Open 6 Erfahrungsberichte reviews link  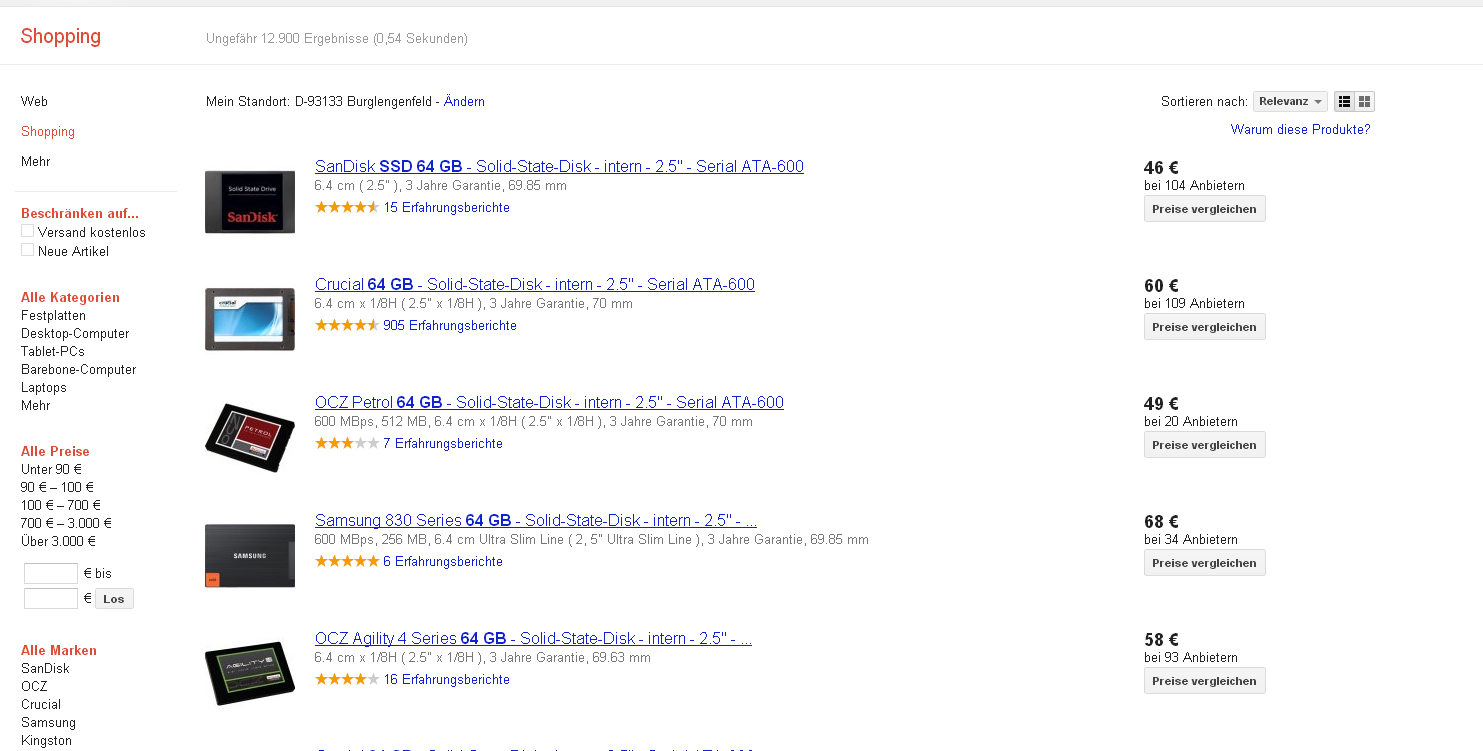click(x=443, y=561)
